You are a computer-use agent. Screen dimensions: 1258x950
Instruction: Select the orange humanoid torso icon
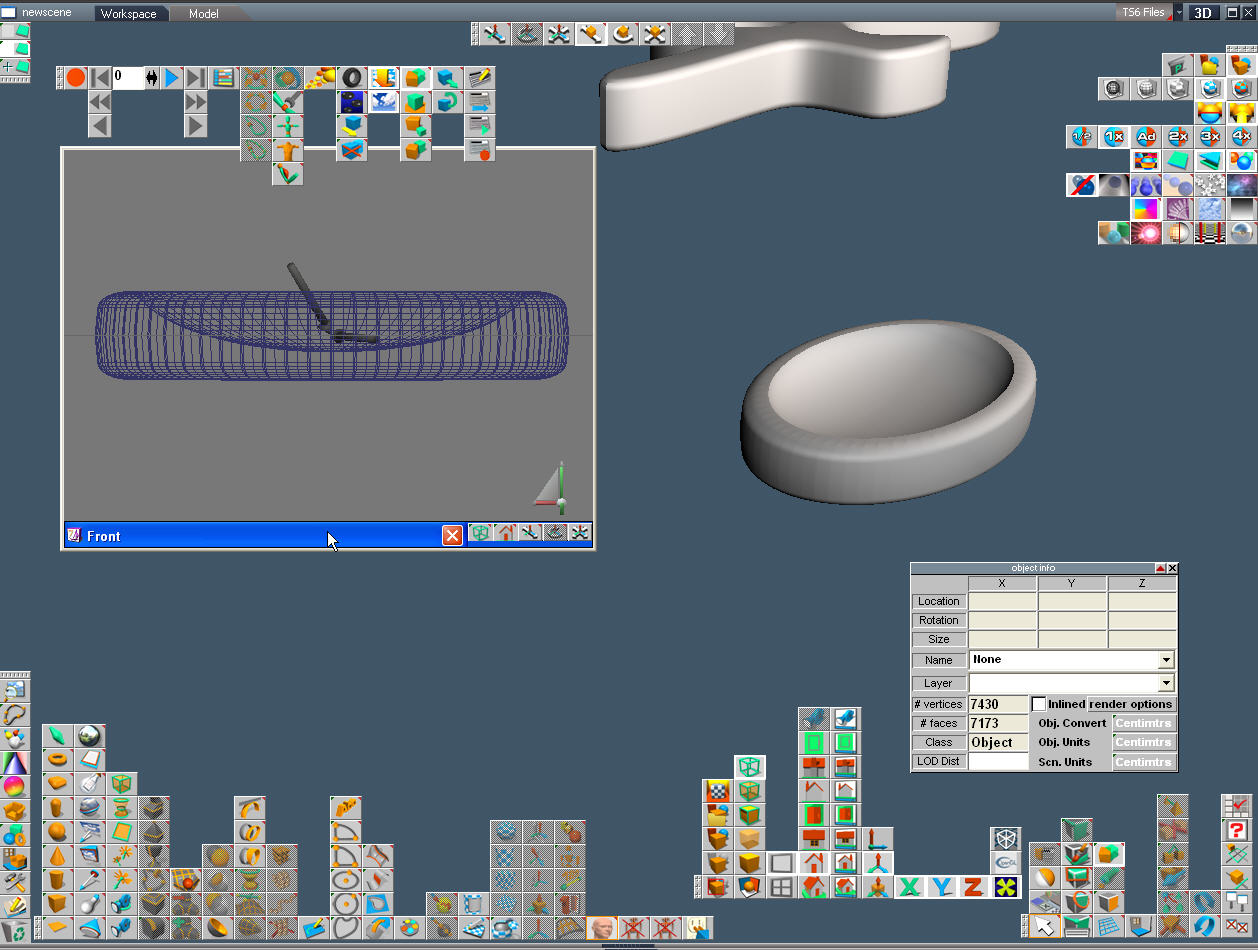click(288, 150)
